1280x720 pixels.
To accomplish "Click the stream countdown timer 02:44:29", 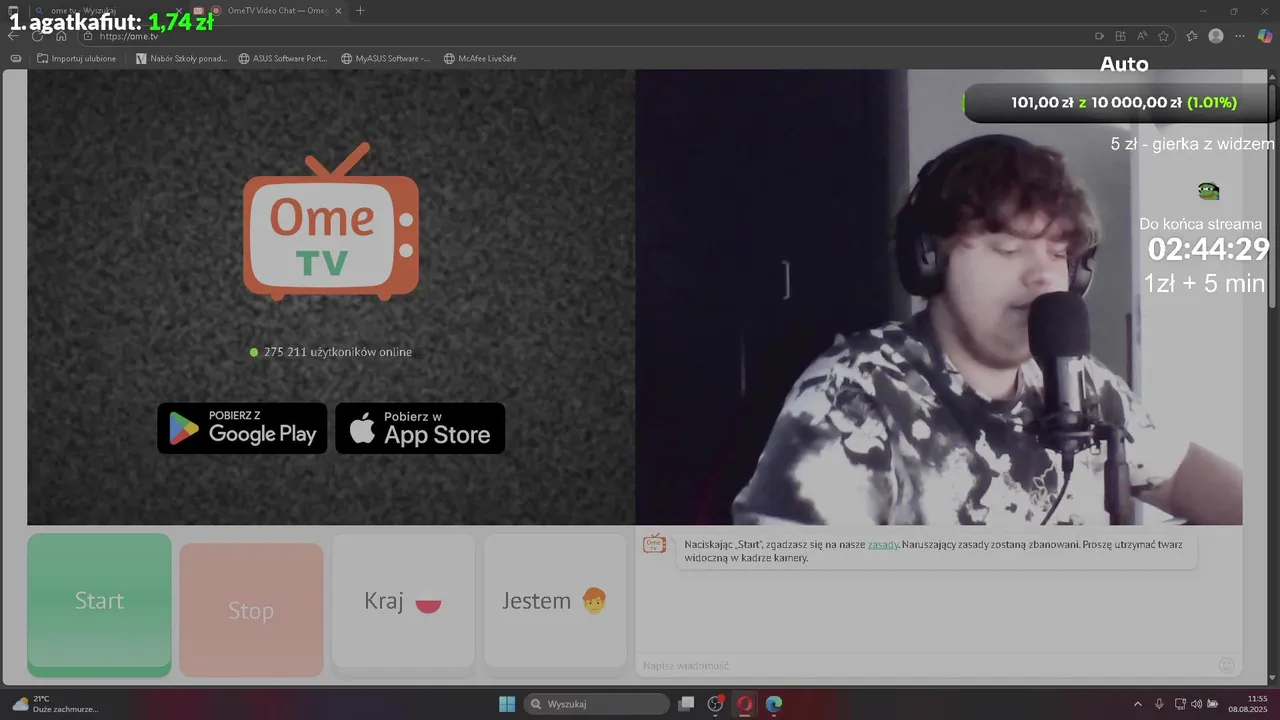I will point(1208,249).
